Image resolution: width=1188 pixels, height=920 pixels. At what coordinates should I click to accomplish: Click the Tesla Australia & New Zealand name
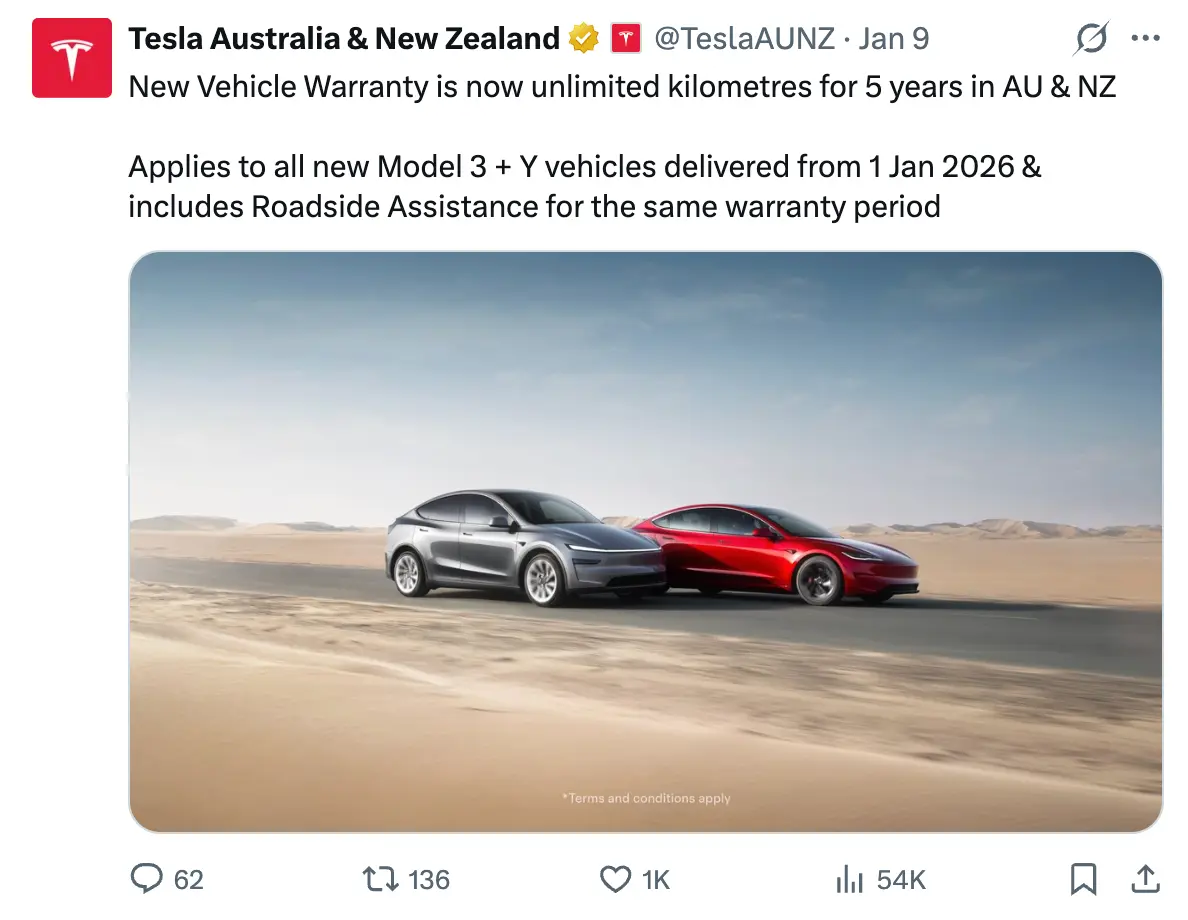[x=344, y=39]
